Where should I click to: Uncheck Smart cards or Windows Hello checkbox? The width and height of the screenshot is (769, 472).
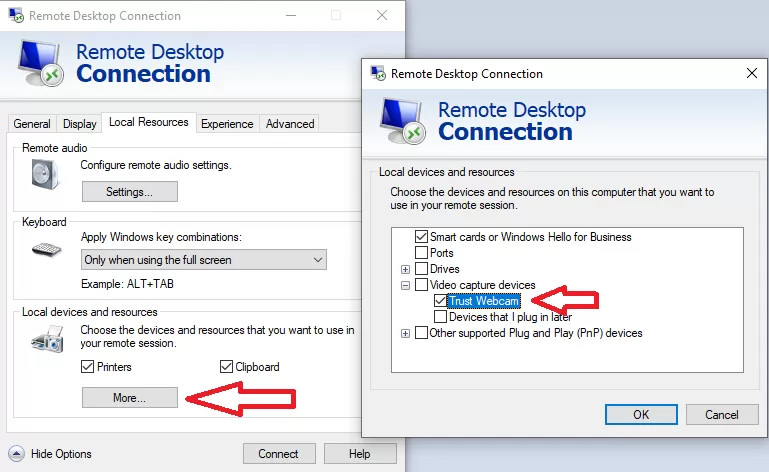421,236
